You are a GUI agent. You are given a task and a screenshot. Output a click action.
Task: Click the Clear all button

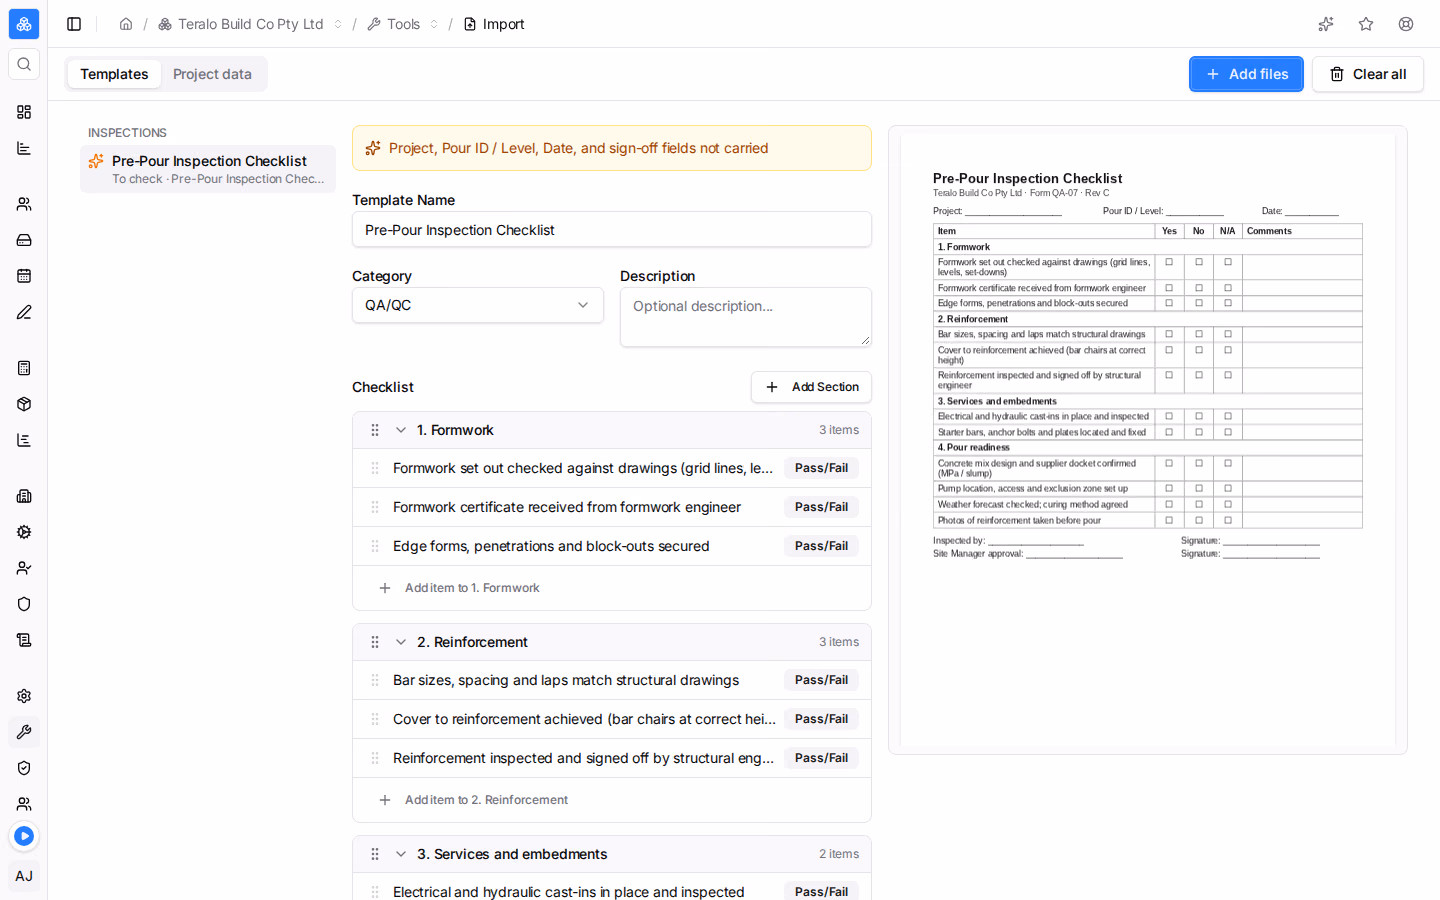[x=1368, y=74]
